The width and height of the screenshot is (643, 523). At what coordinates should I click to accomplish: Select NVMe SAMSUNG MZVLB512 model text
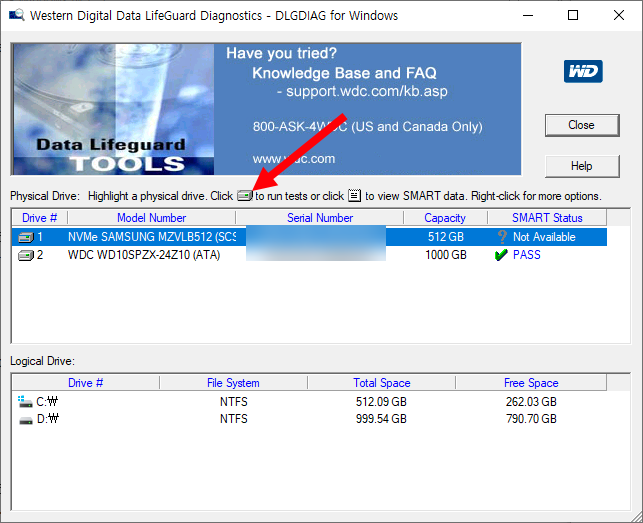point(152,237)
